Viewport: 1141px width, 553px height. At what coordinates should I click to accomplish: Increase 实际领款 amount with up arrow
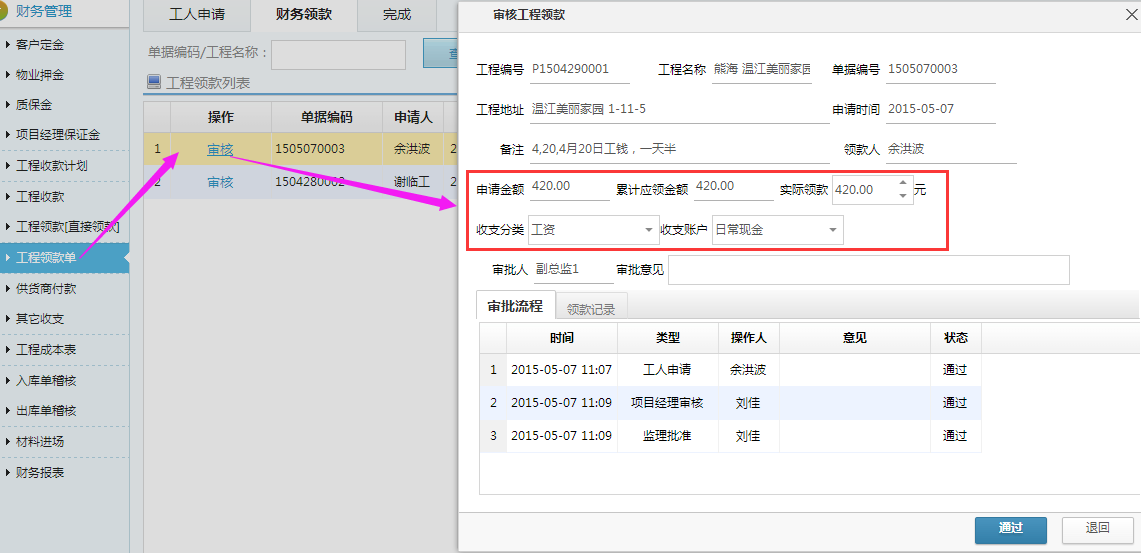903,183
